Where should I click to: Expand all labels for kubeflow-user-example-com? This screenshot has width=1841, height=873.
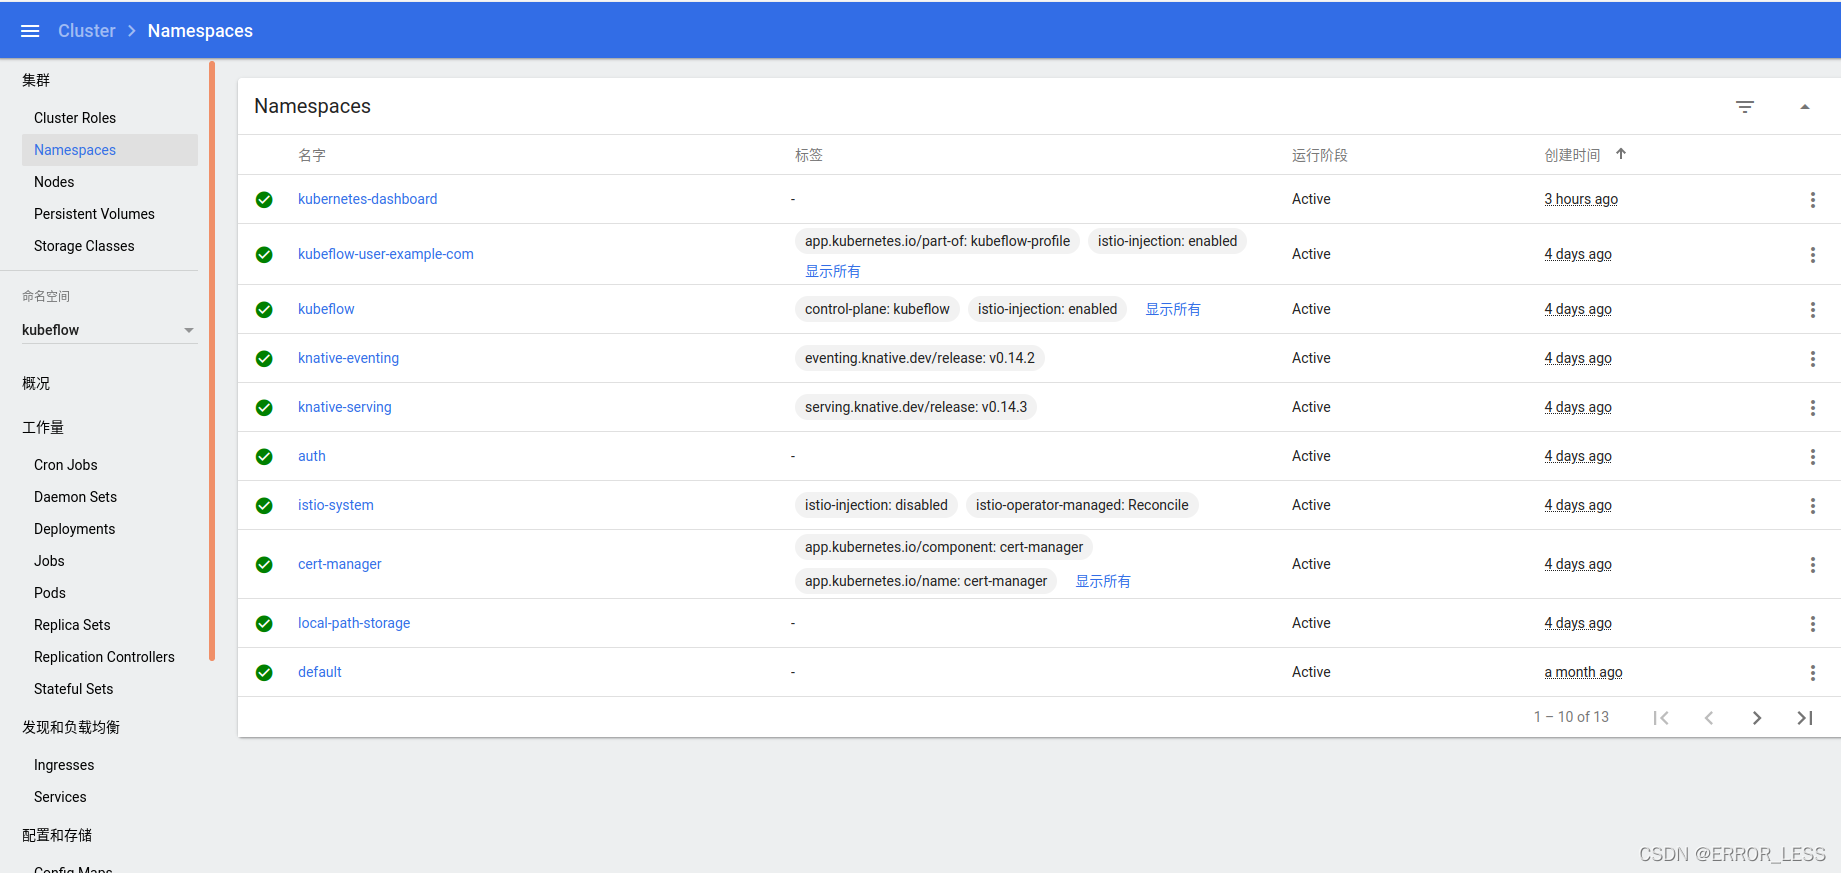[x=832, y=272]
